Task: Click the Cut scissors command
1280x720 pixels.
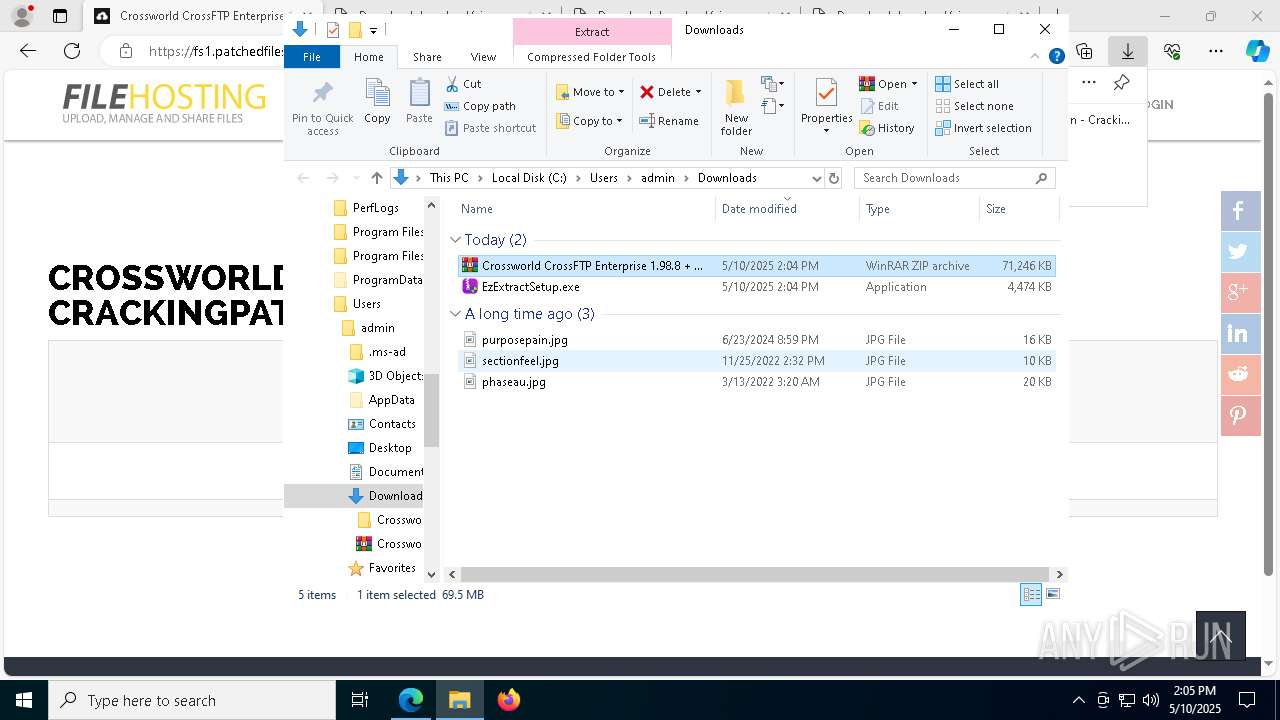Action: (463, 84)
